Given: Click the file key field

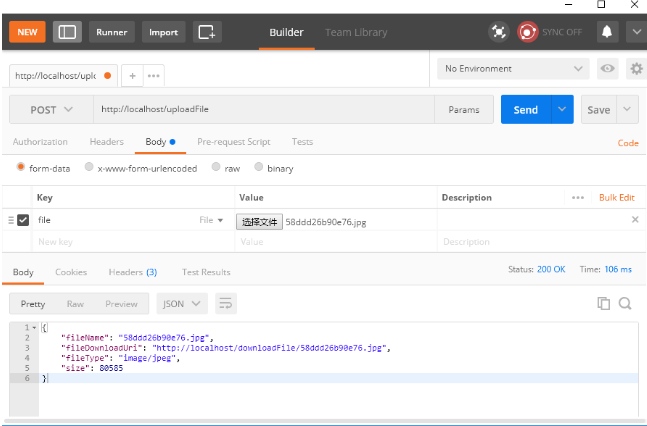Looking at the screenshot, I should (116, 220).
